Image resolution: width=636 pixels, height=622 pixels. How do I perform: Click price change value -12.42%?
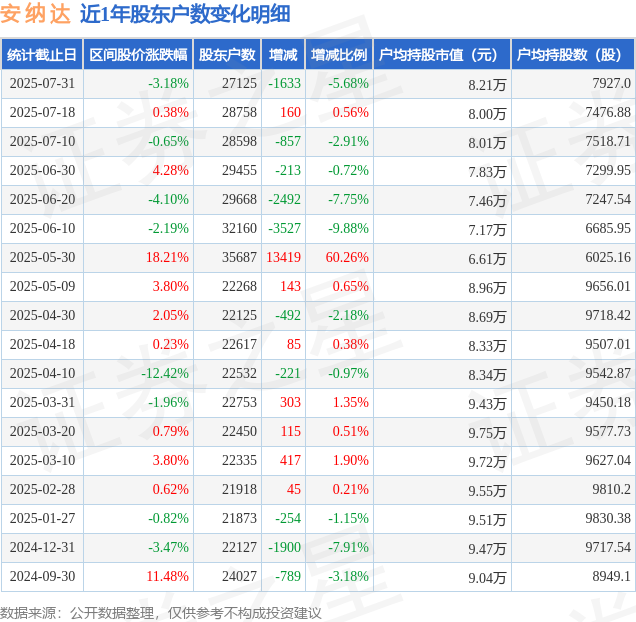pos(165,373)
